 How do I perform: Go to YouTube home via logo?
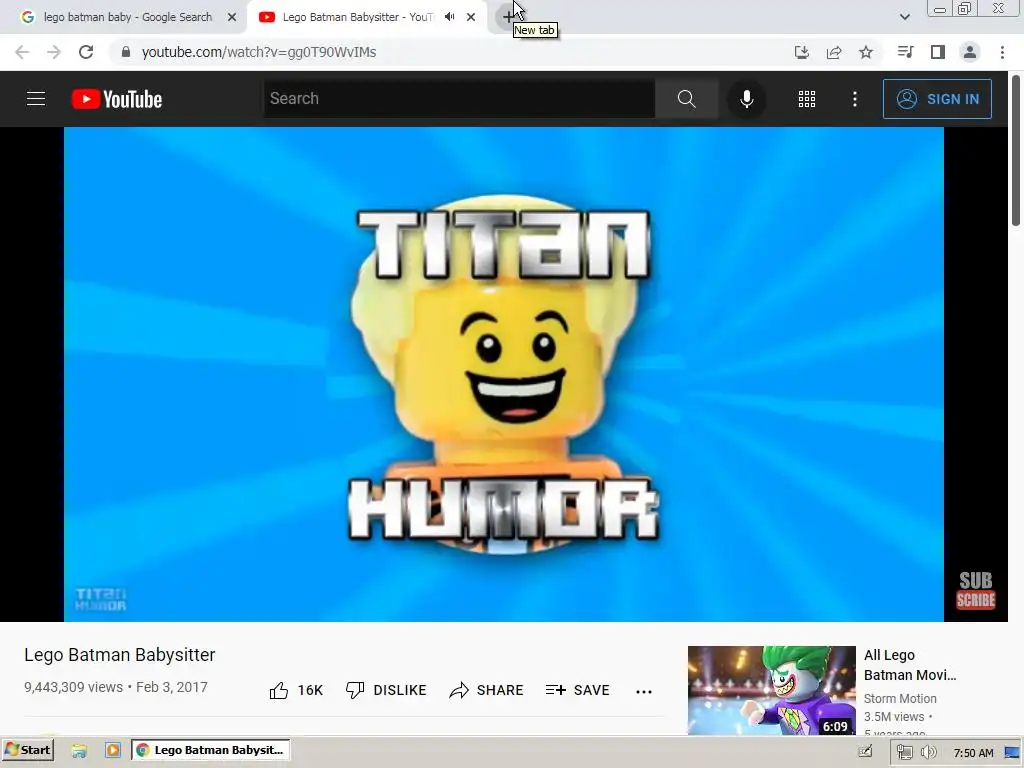[x=117, y=99]
